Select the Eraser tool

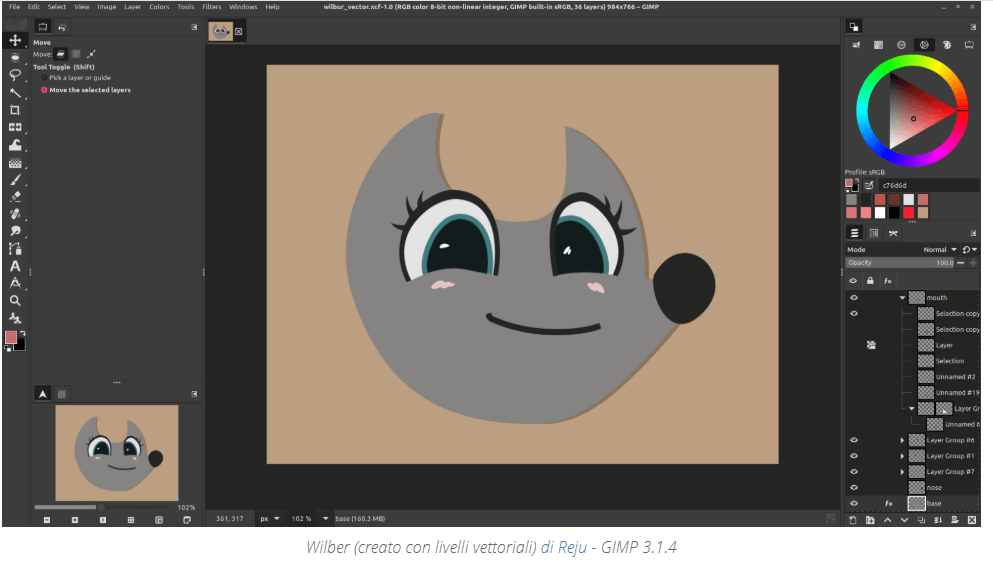coord(15,196)
